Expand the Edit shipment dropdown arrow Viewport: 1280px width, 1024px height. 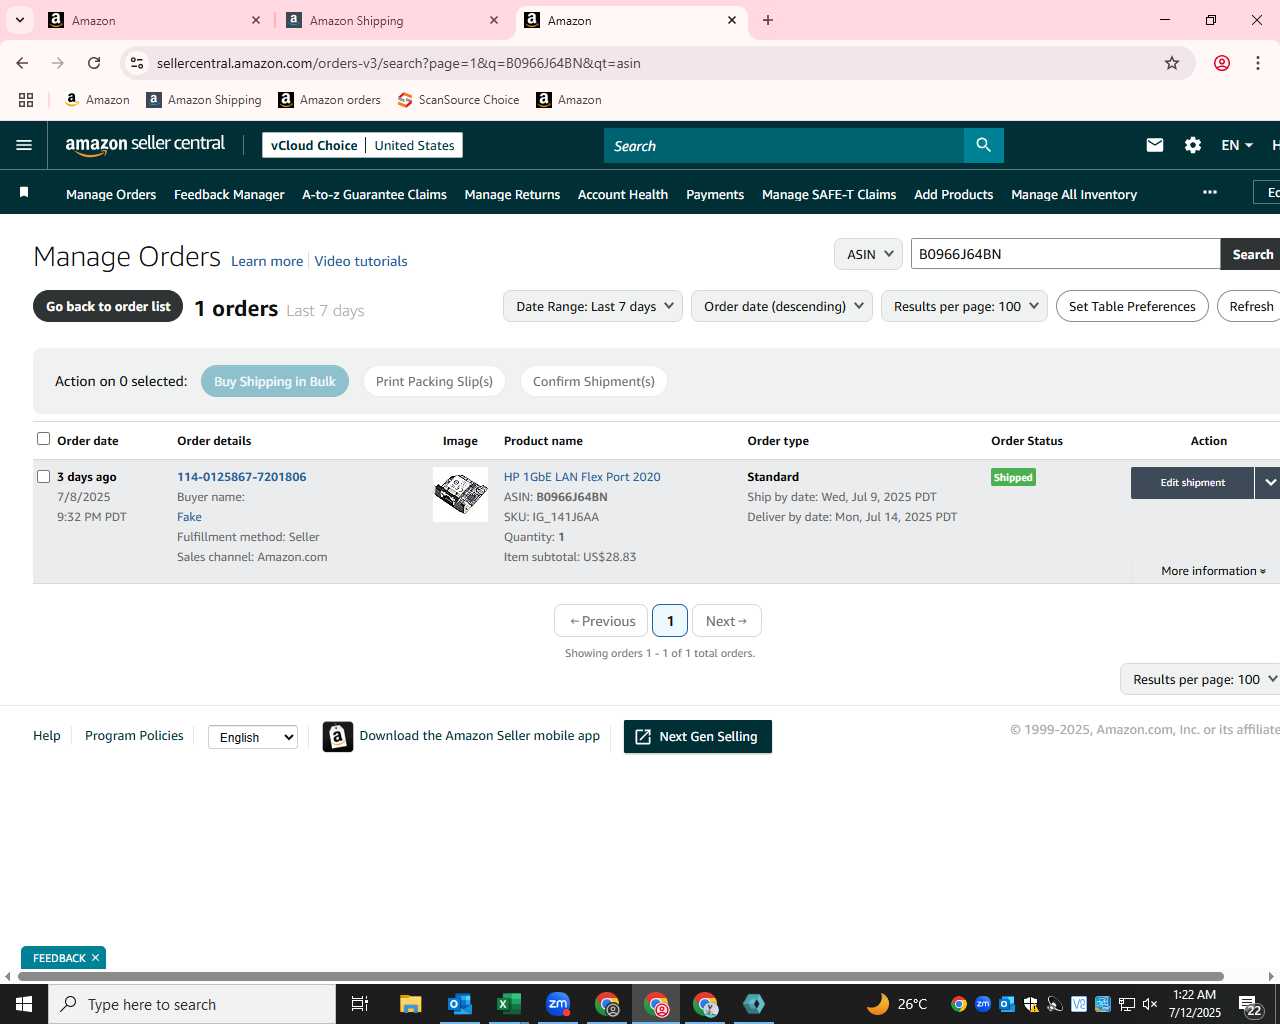(x=1268, y=482)
